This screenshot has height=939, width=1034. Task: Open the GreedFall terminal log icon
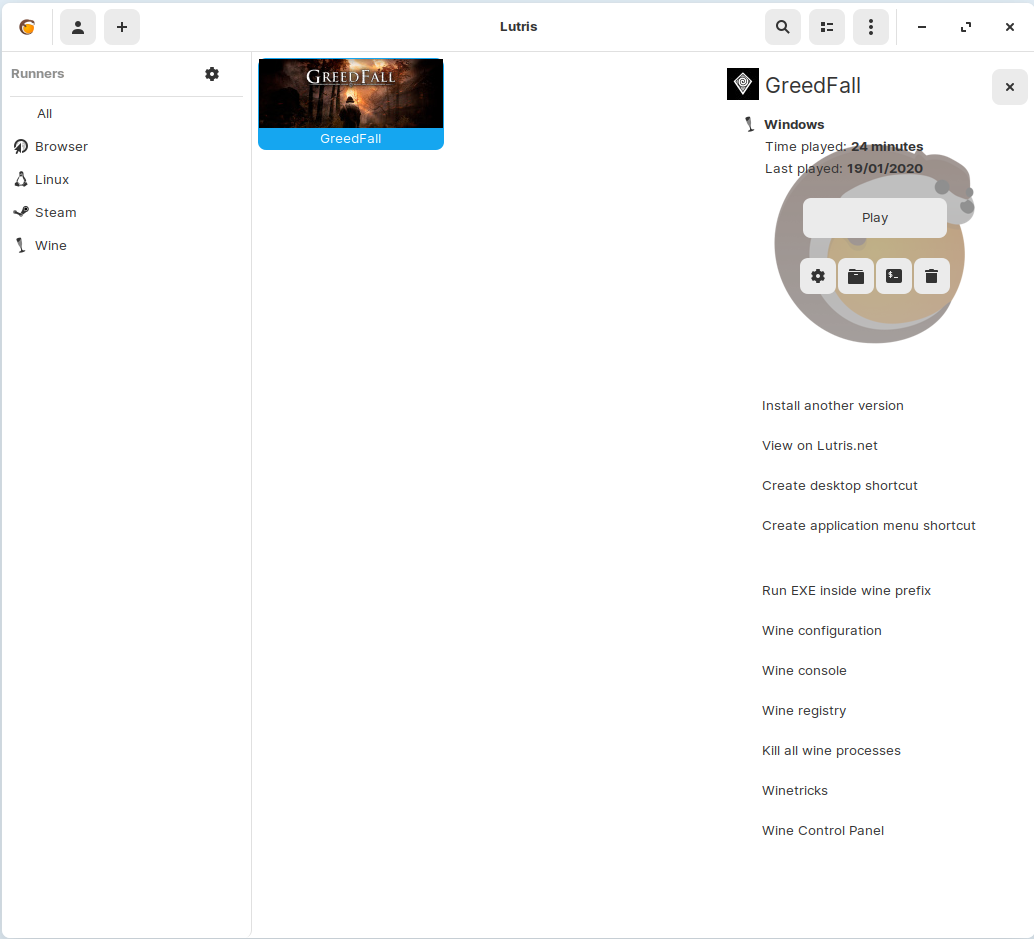tap(894, 276)
